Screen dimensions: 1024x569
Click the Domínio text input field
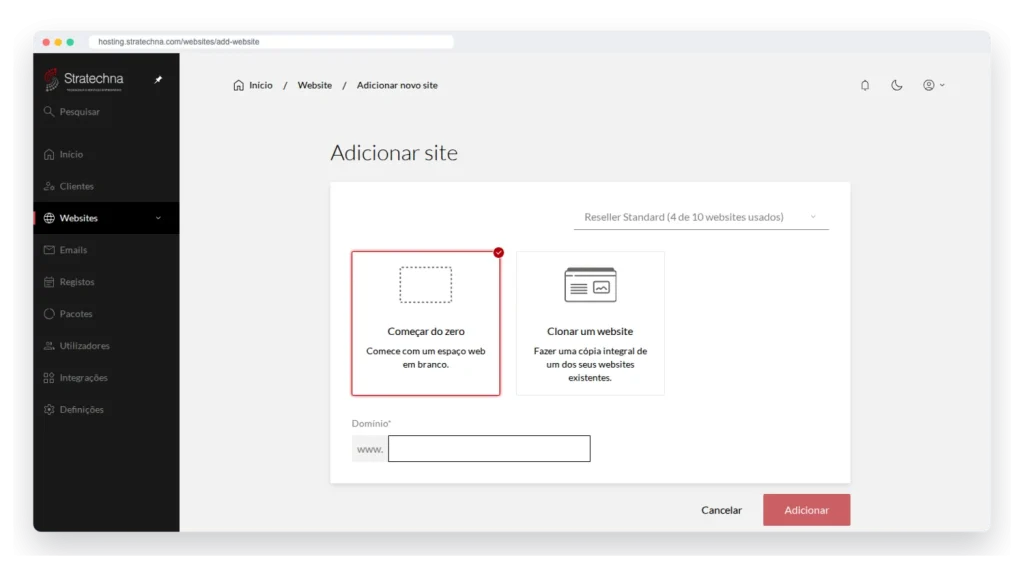pyautogui.click(x=489, y=449)
